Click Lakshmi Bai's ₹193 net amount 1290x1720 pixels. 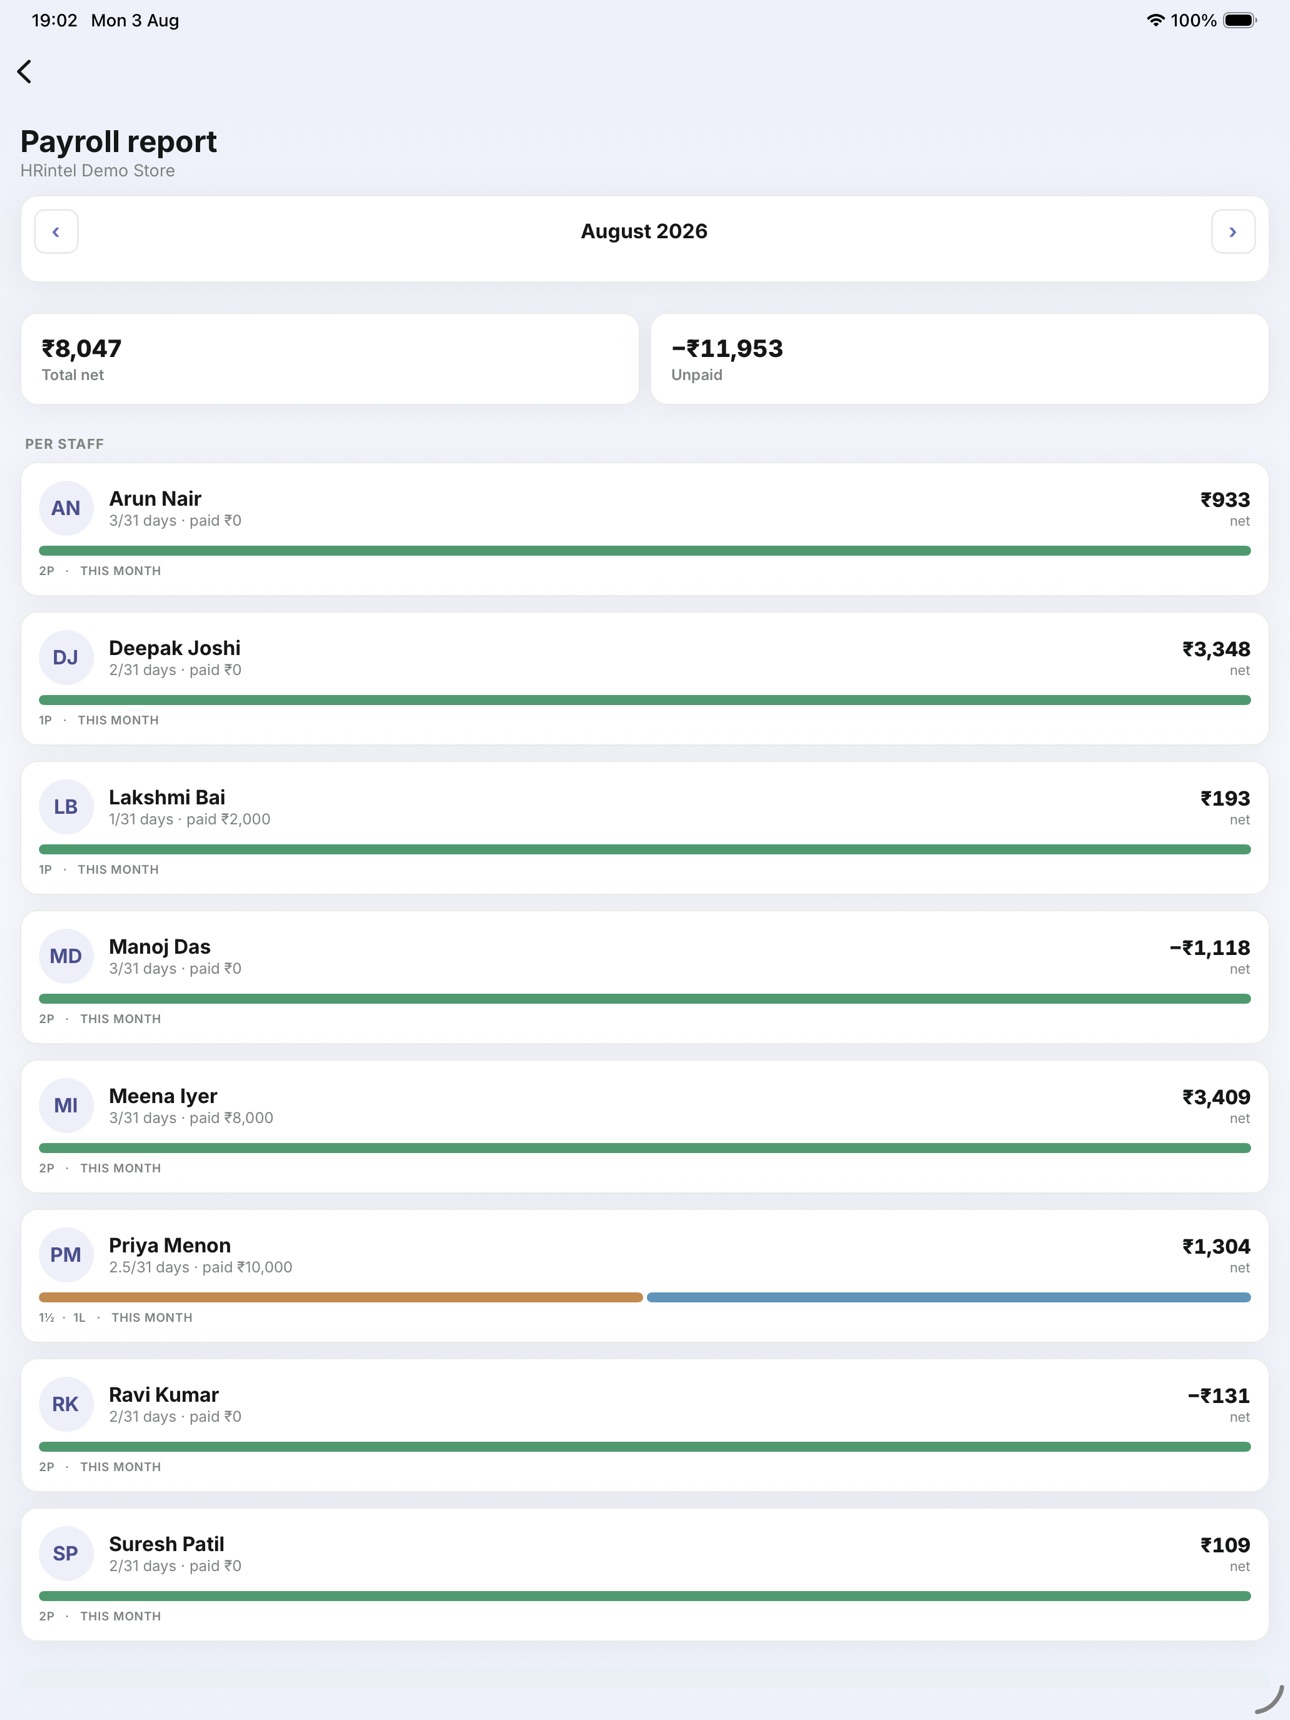[x=1225, y=798]
